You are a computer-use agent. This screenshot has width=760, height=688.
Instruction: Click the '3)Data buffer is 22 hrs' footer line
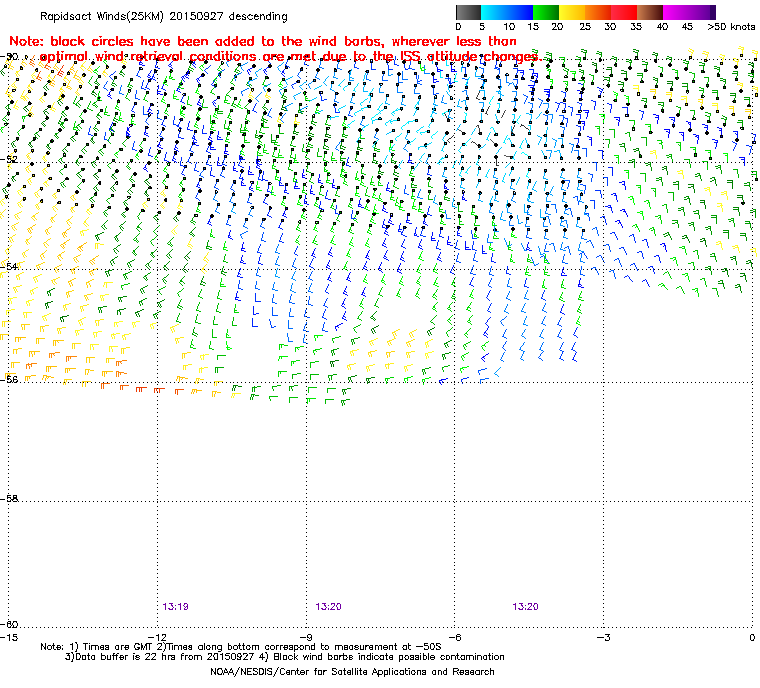[285, 657]
